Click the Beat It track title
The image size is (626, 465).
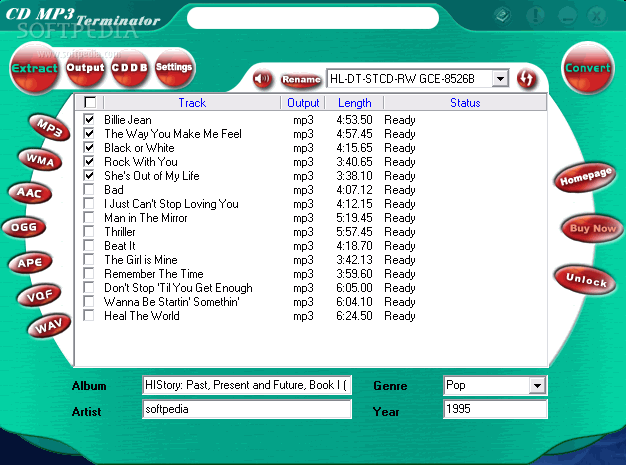click(x=120, y=245)
